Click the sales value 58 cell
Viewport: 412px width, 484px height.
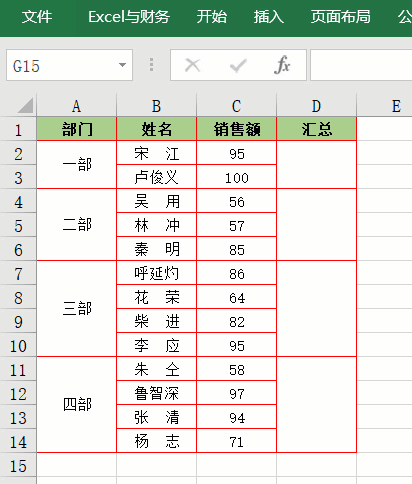(x=237, y=369)
